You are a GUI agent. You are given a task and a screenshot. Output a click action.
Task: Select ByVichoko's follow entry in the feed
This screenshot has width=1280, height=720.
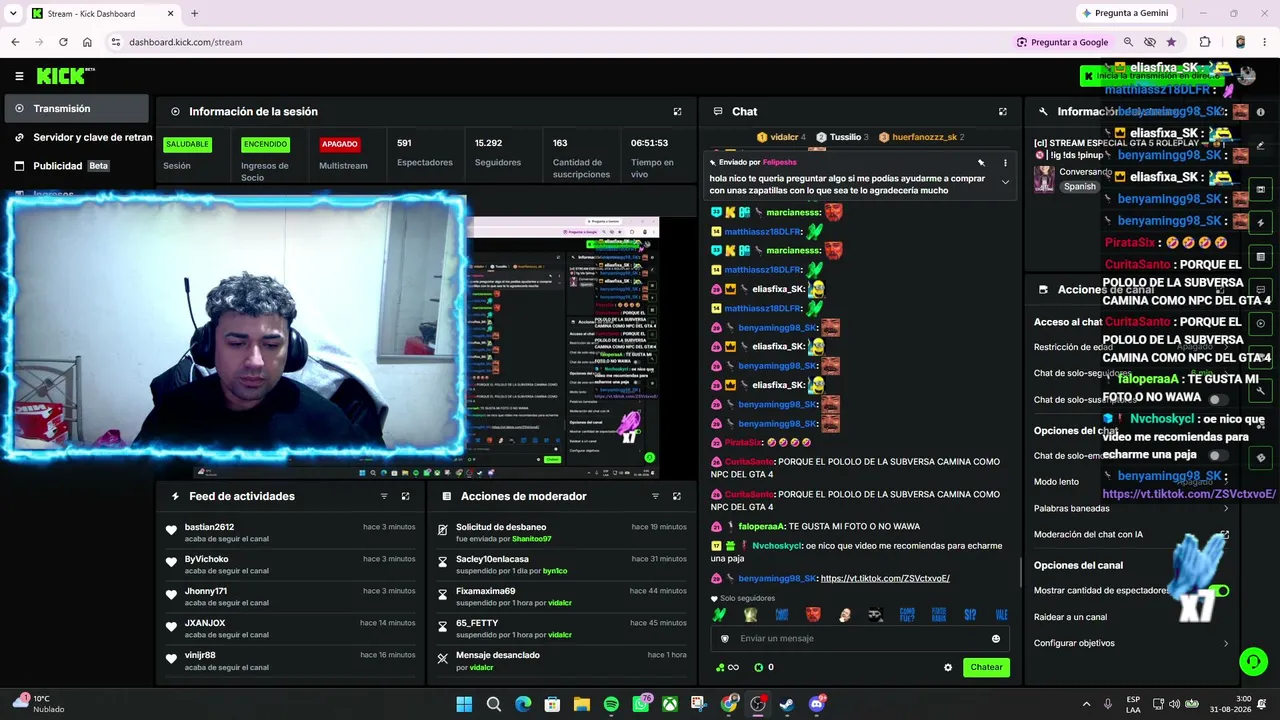coord(290,565)
